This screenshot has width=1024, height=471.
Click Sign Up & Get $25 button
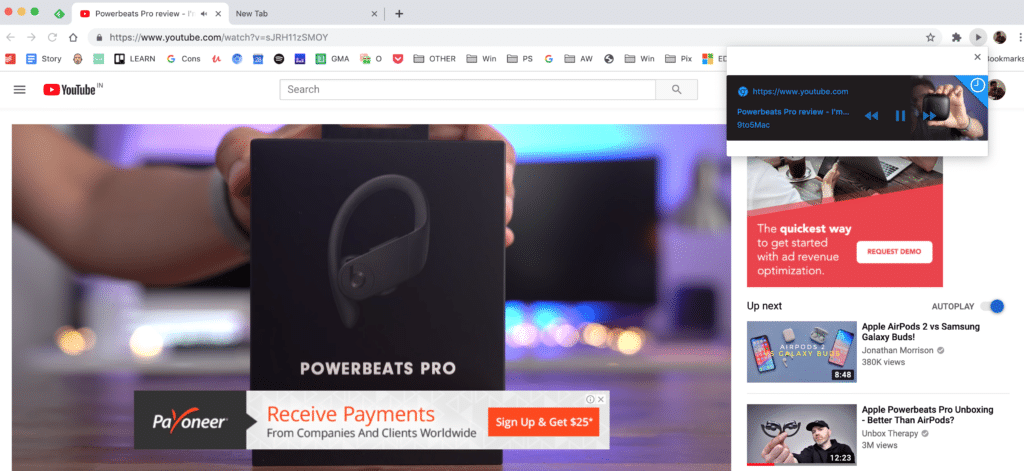click(x=543, y=422)
